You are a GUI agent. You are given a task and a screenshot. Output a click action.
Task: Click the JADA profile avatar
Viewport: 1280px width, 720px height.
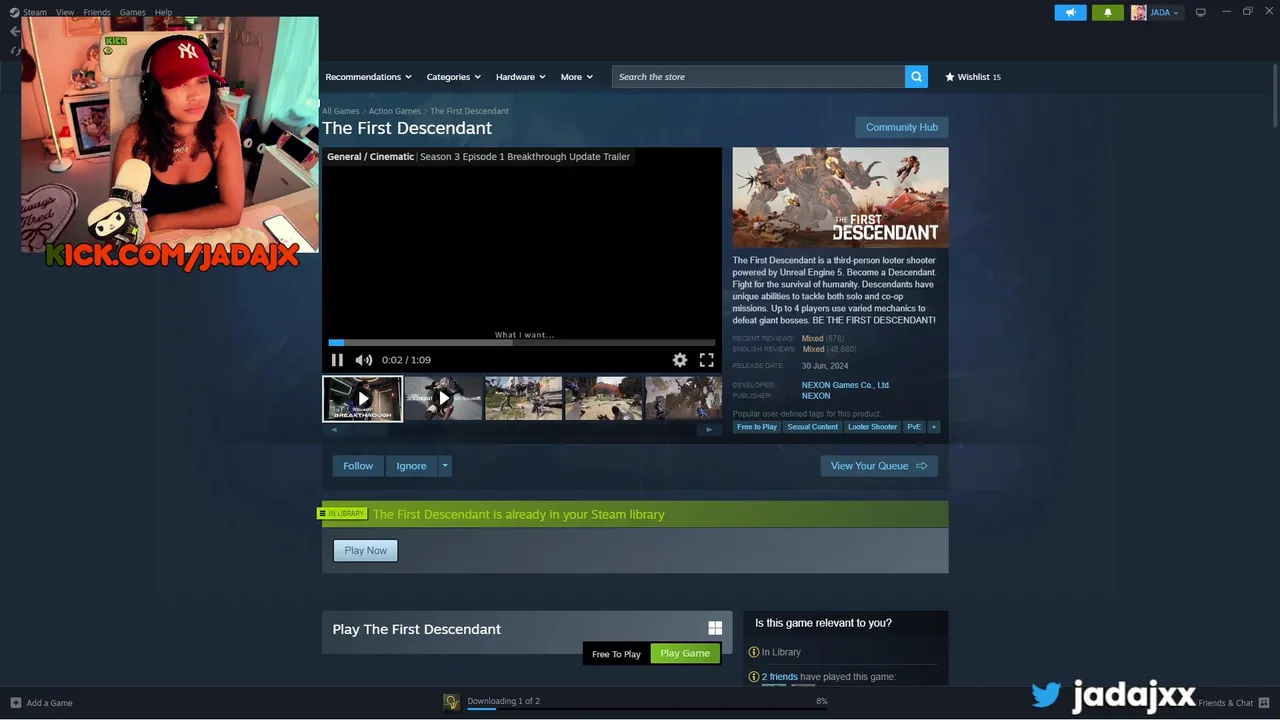1138,13
